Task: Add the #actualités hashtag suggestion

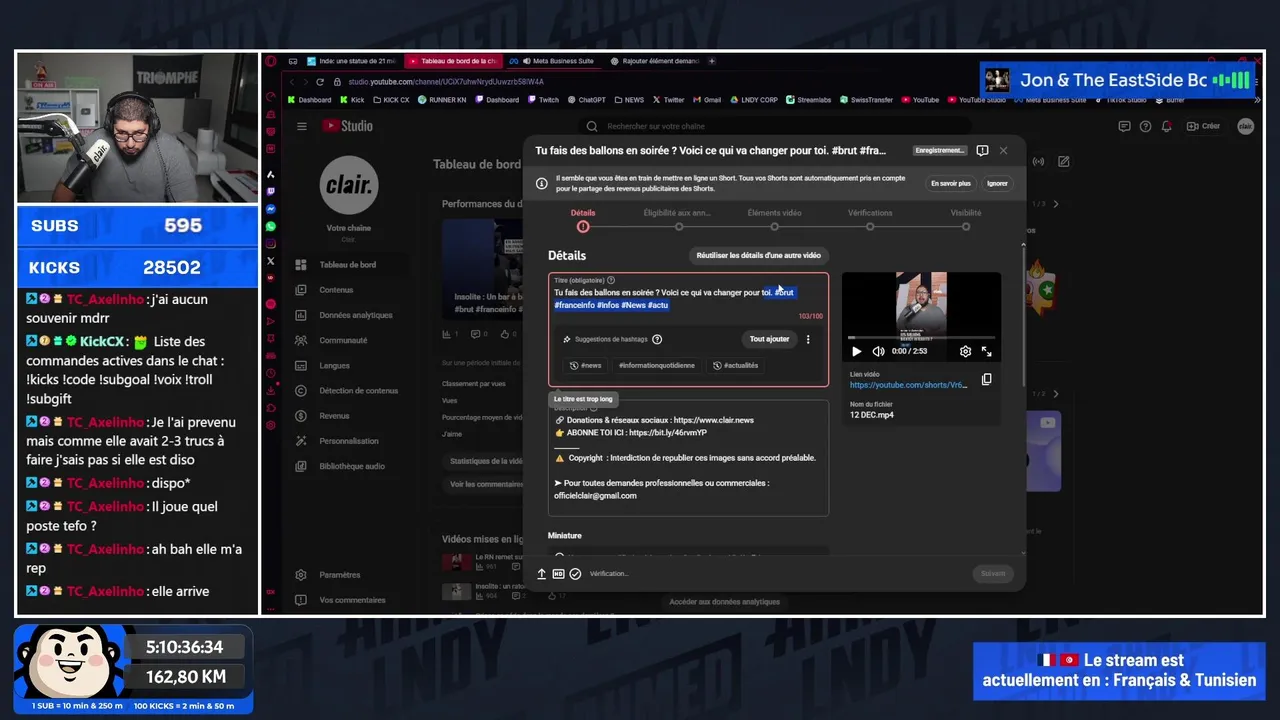Action: [735, 365]
